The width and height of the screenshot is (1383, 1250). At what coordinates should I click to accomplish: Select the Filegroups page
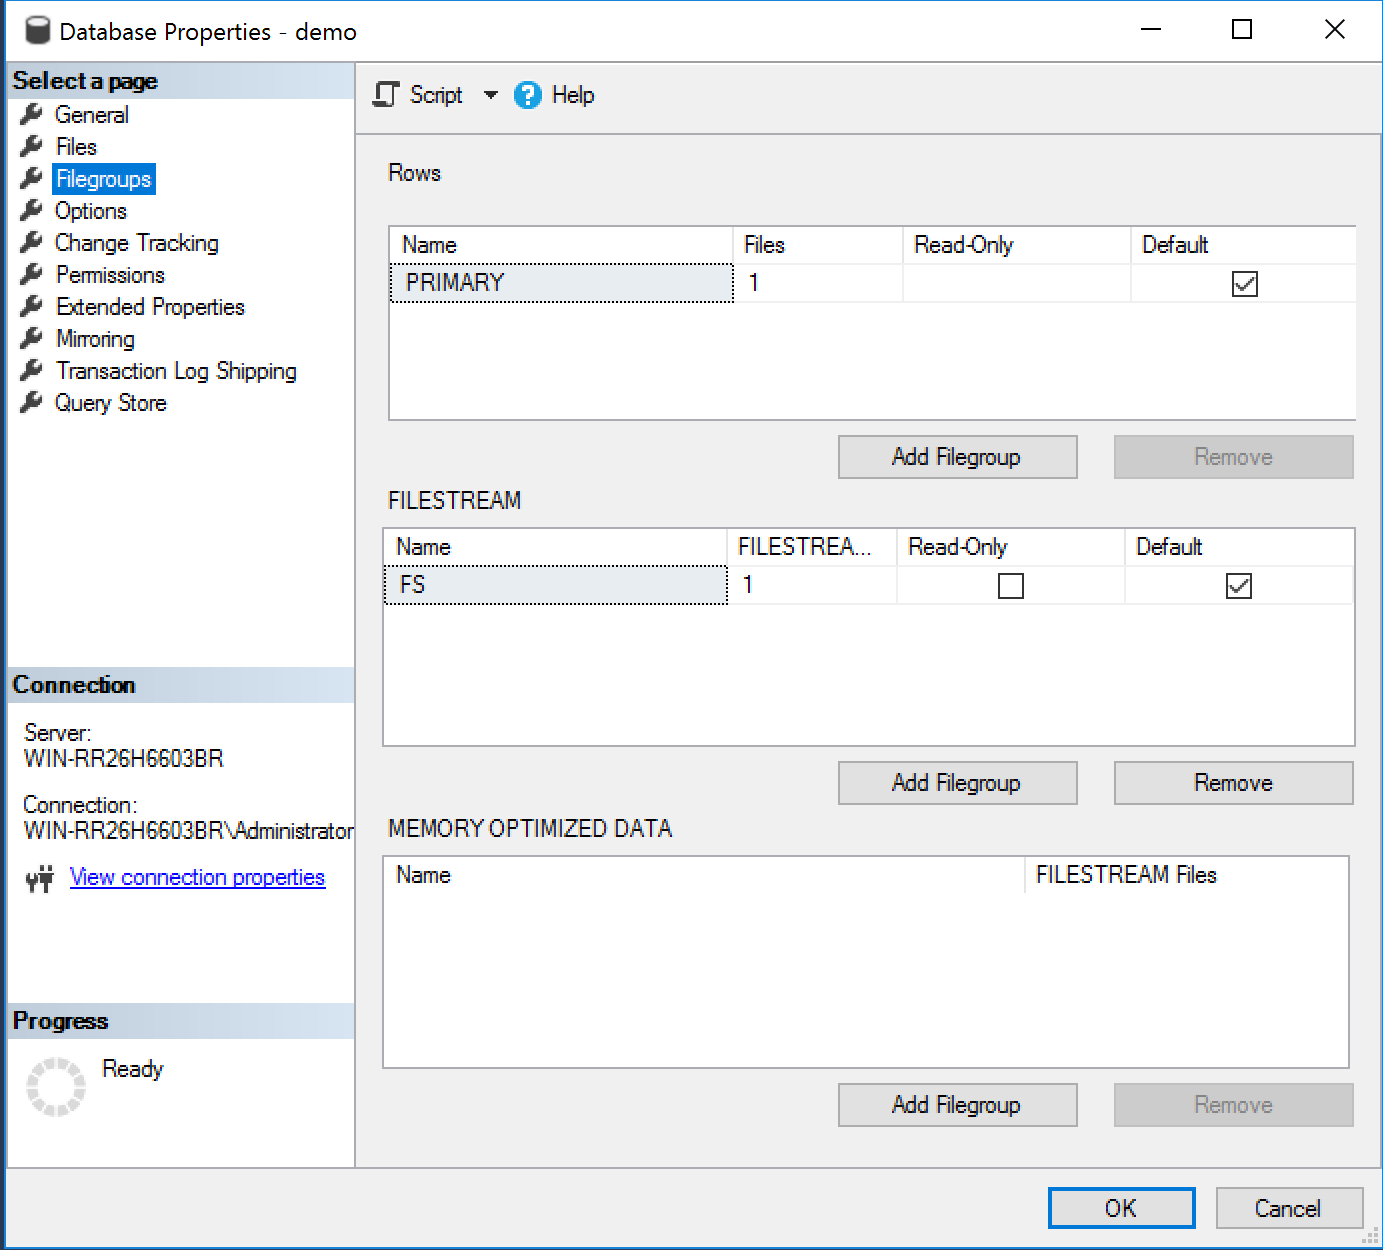[104, 179]
